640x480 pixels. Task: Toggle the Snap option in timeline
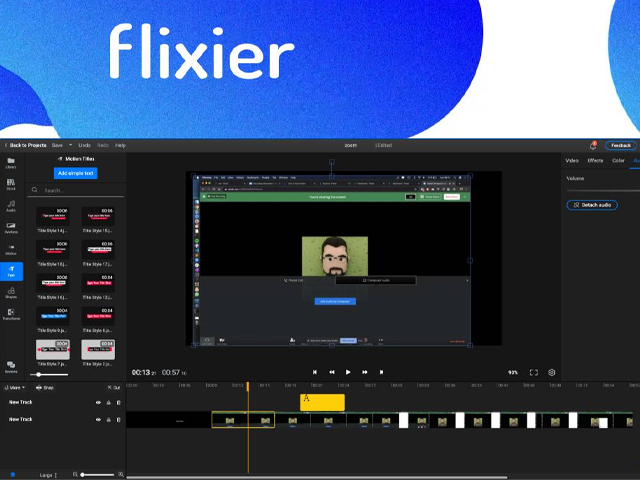pos(45,387)
